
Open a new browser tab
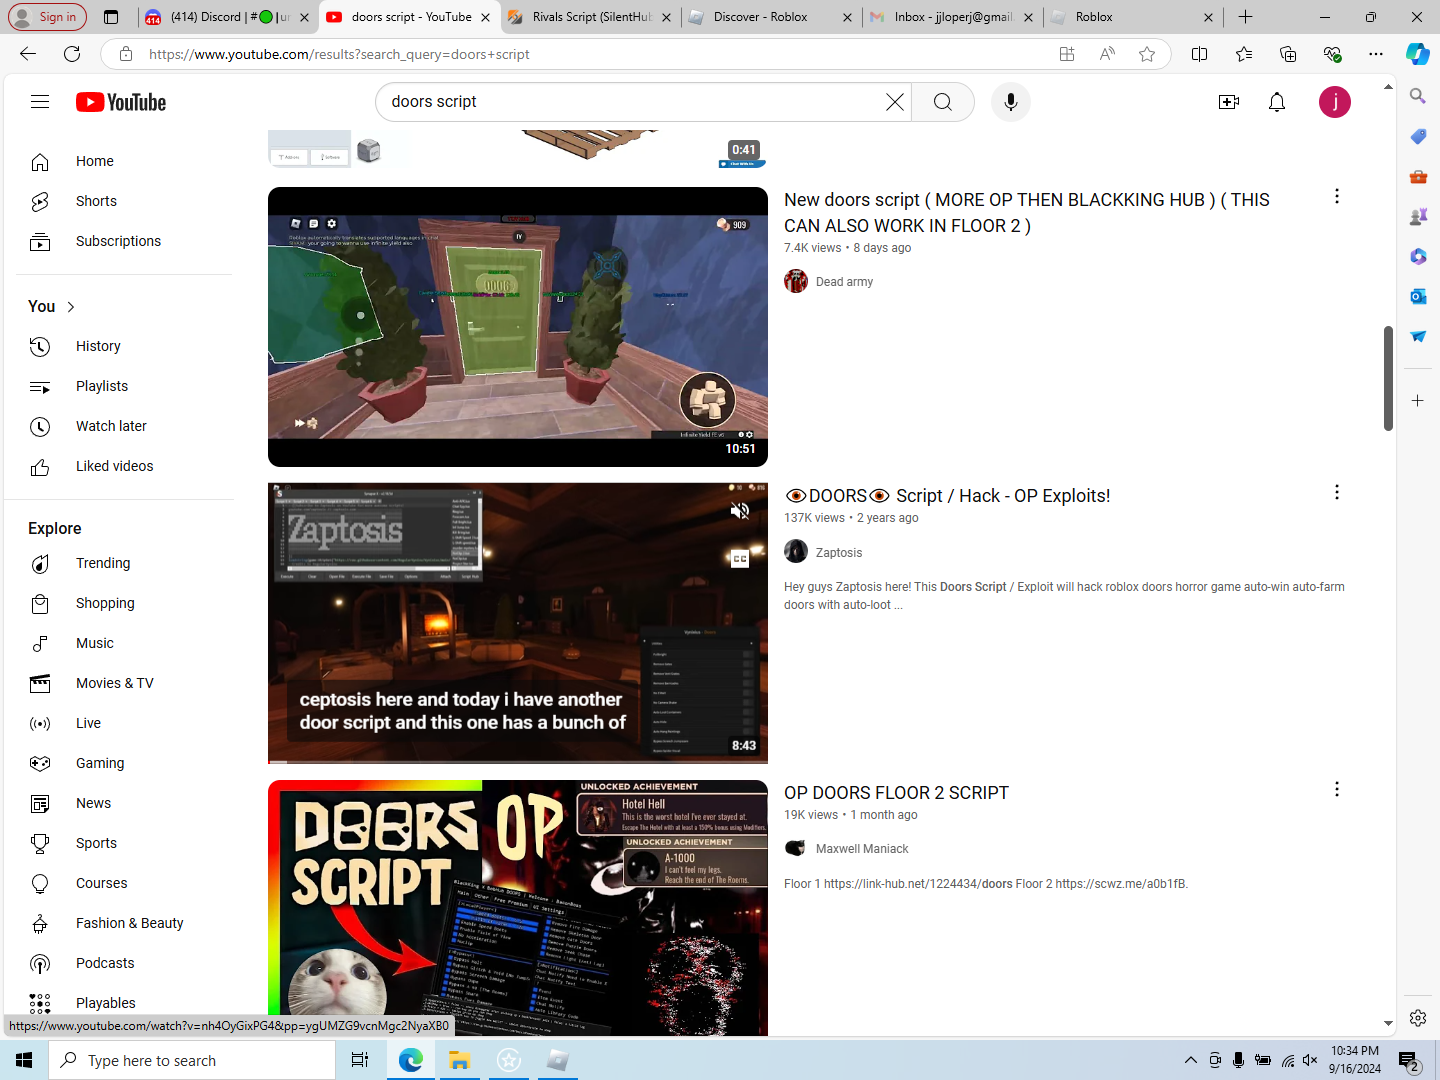coord(1245,17)
